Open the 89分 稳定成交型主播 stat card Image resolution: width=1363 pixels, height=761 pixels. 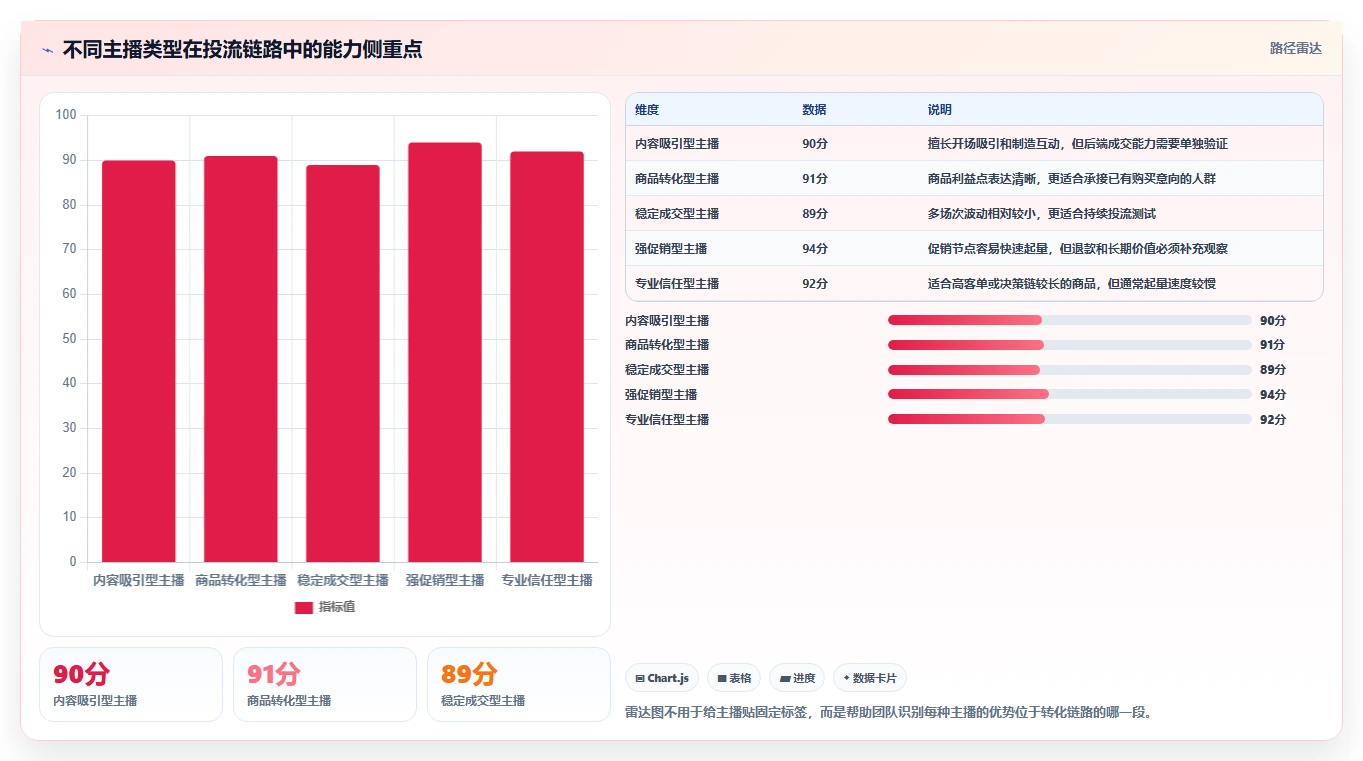pos(519,684)
